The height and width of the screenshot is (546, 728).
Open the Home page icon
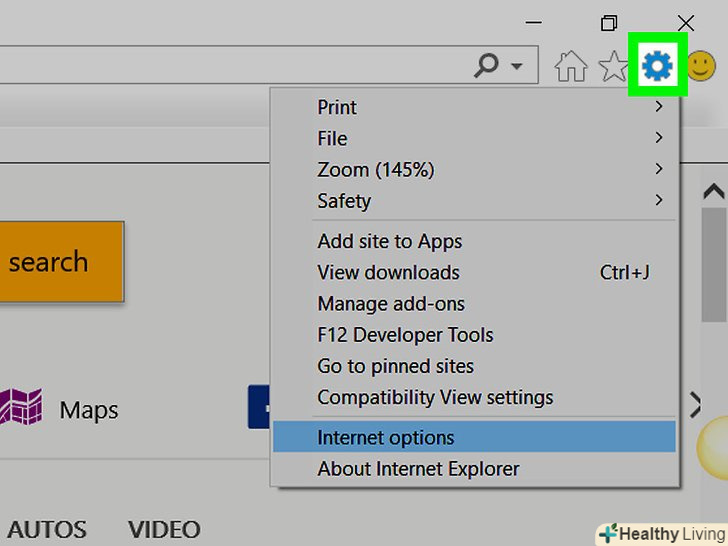pos(571,67)
